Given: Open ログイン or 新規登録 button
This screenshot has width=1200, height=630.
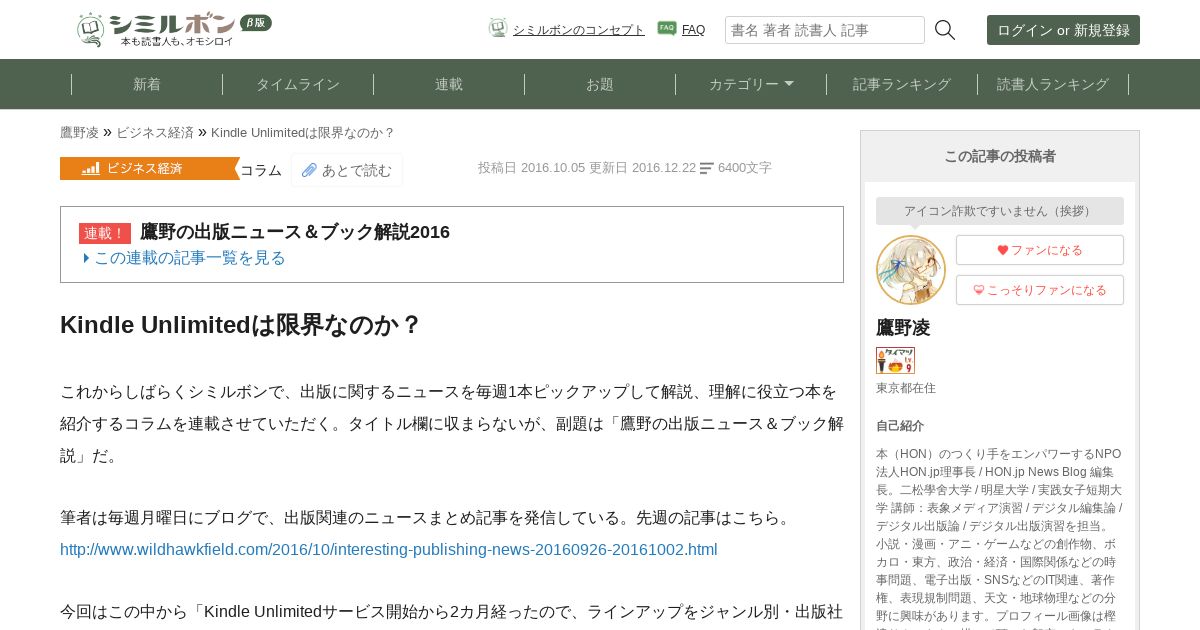Looking at the screenshot, I should pyautogui.click(x=1063, y=30).
